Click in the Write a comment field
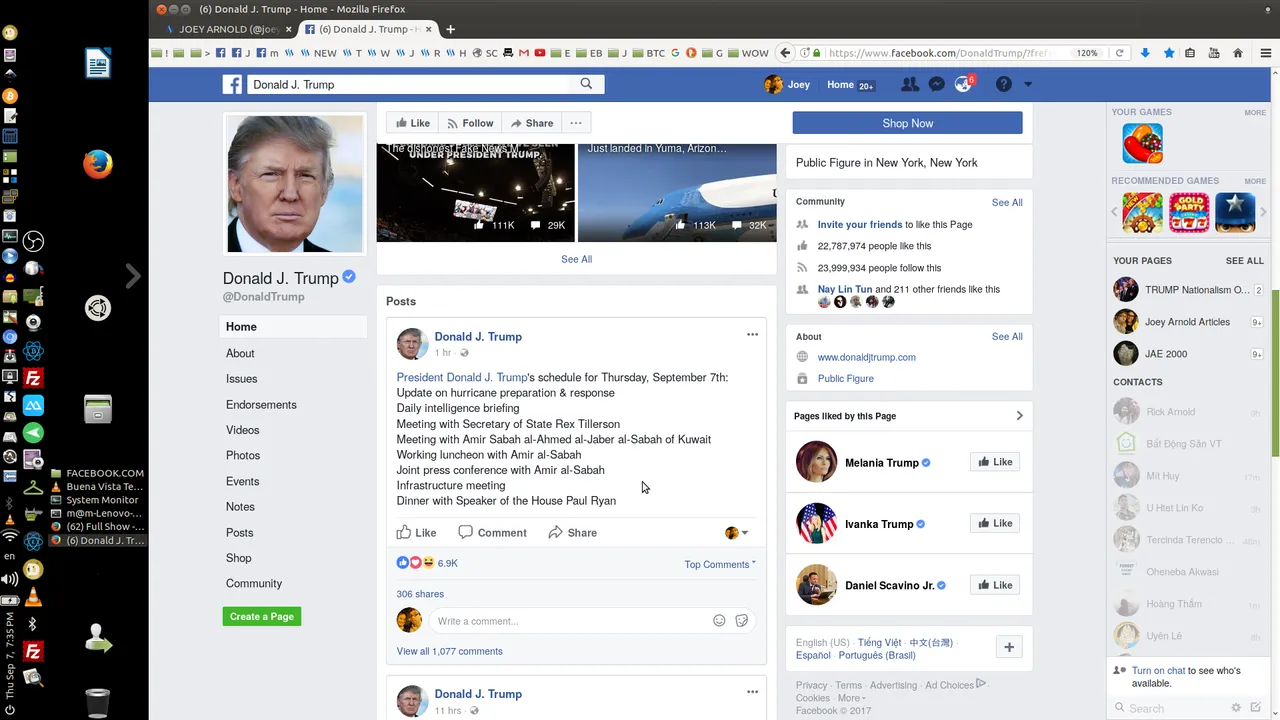The height and width of the screenshot is (720, 1280). [x=570, y=621]
